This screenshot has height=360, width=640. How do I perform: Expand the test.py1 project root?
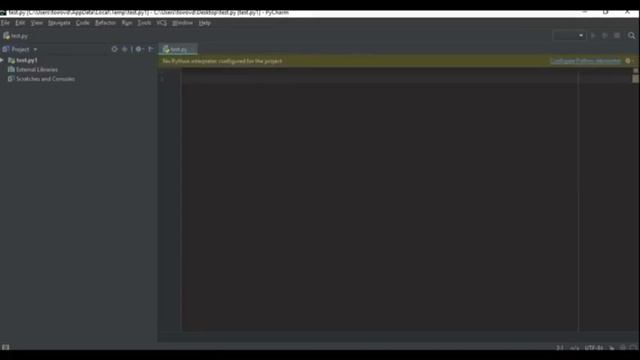(x=2, y=60)
